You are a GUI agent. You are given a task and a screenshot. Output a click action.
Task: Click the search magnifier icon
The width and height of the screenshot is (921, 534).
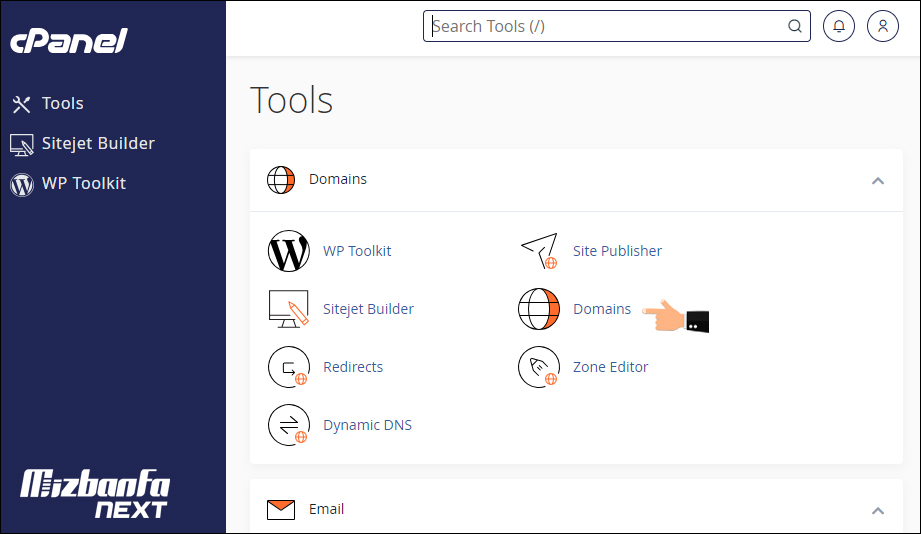point(795,26)
